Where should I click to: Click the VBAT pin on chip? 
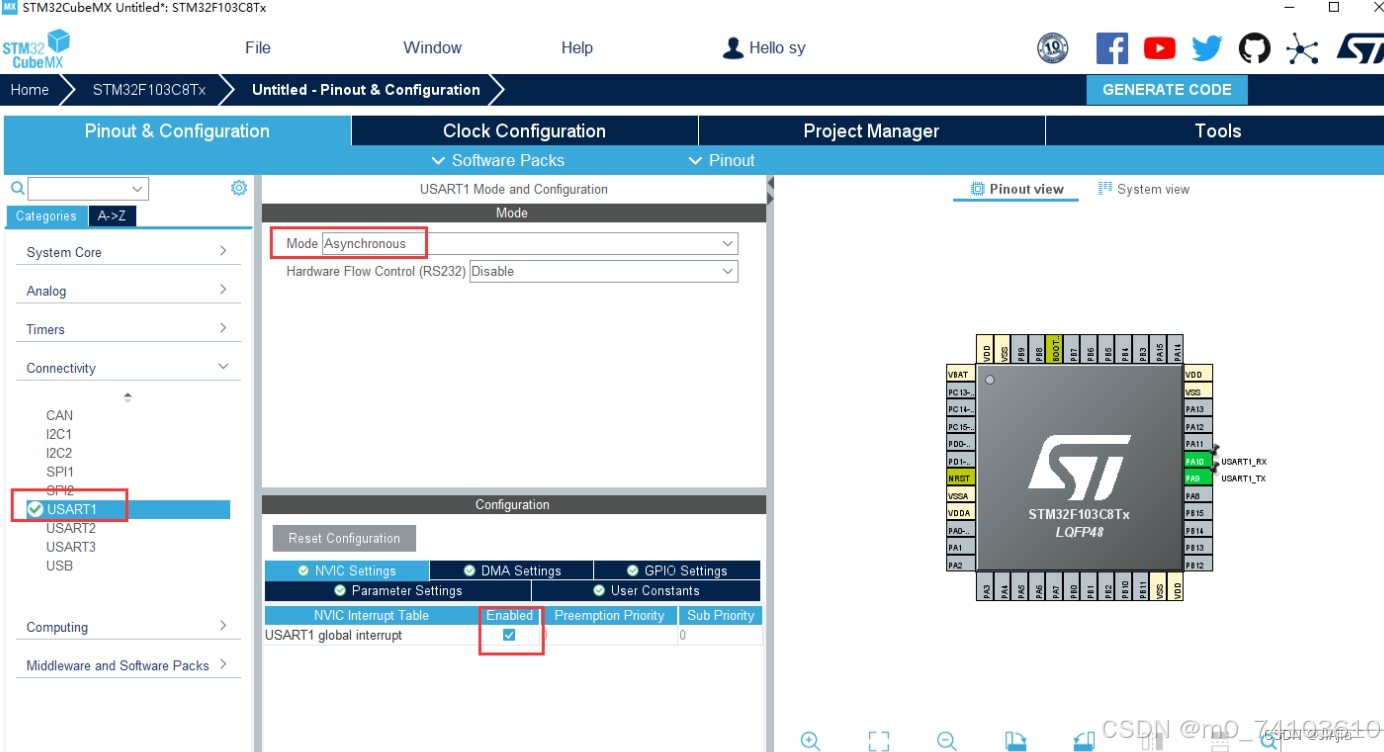point(960,374)
